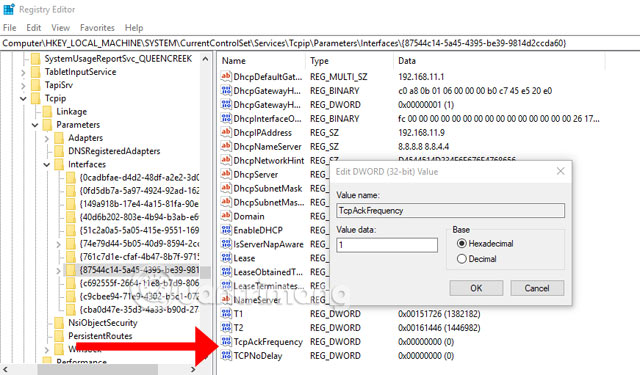Open the File menu
Viewport: 640px width, 375px height.
click(x=9, y=28)
